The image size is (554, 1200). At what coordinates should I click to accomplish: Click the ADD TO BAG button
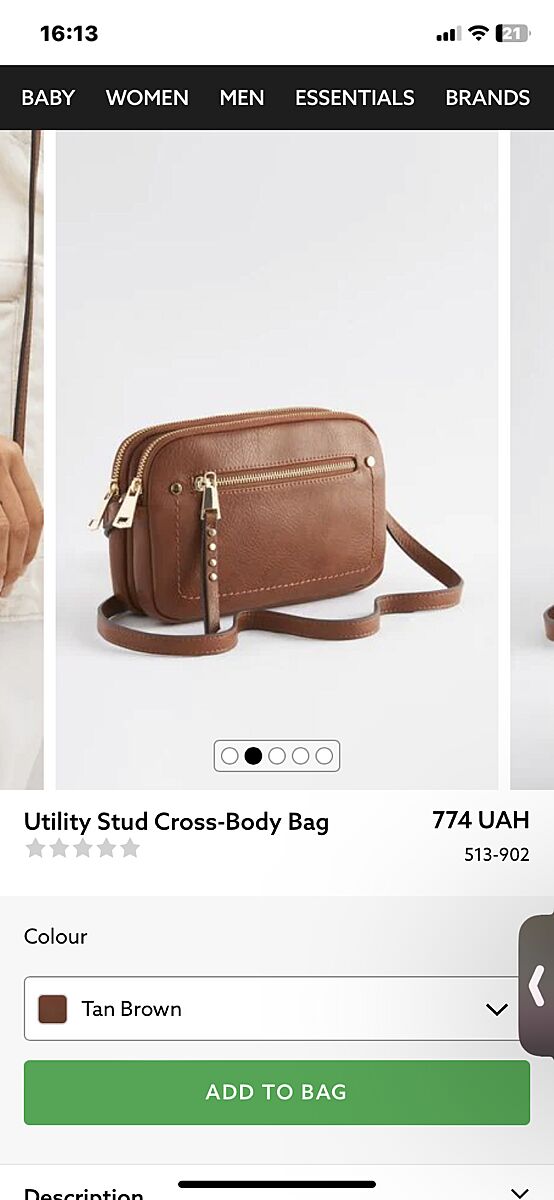click(x=277, y=1092)
